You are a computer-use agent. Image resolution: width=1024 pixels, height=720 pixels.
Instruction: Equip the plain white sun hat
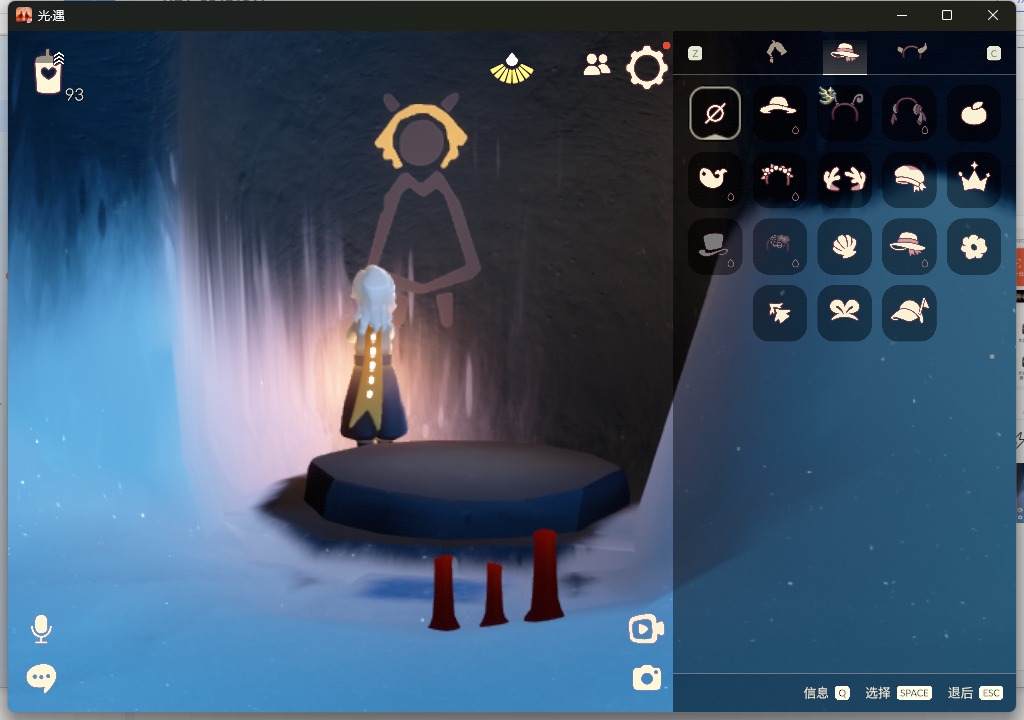coord(779,113)
